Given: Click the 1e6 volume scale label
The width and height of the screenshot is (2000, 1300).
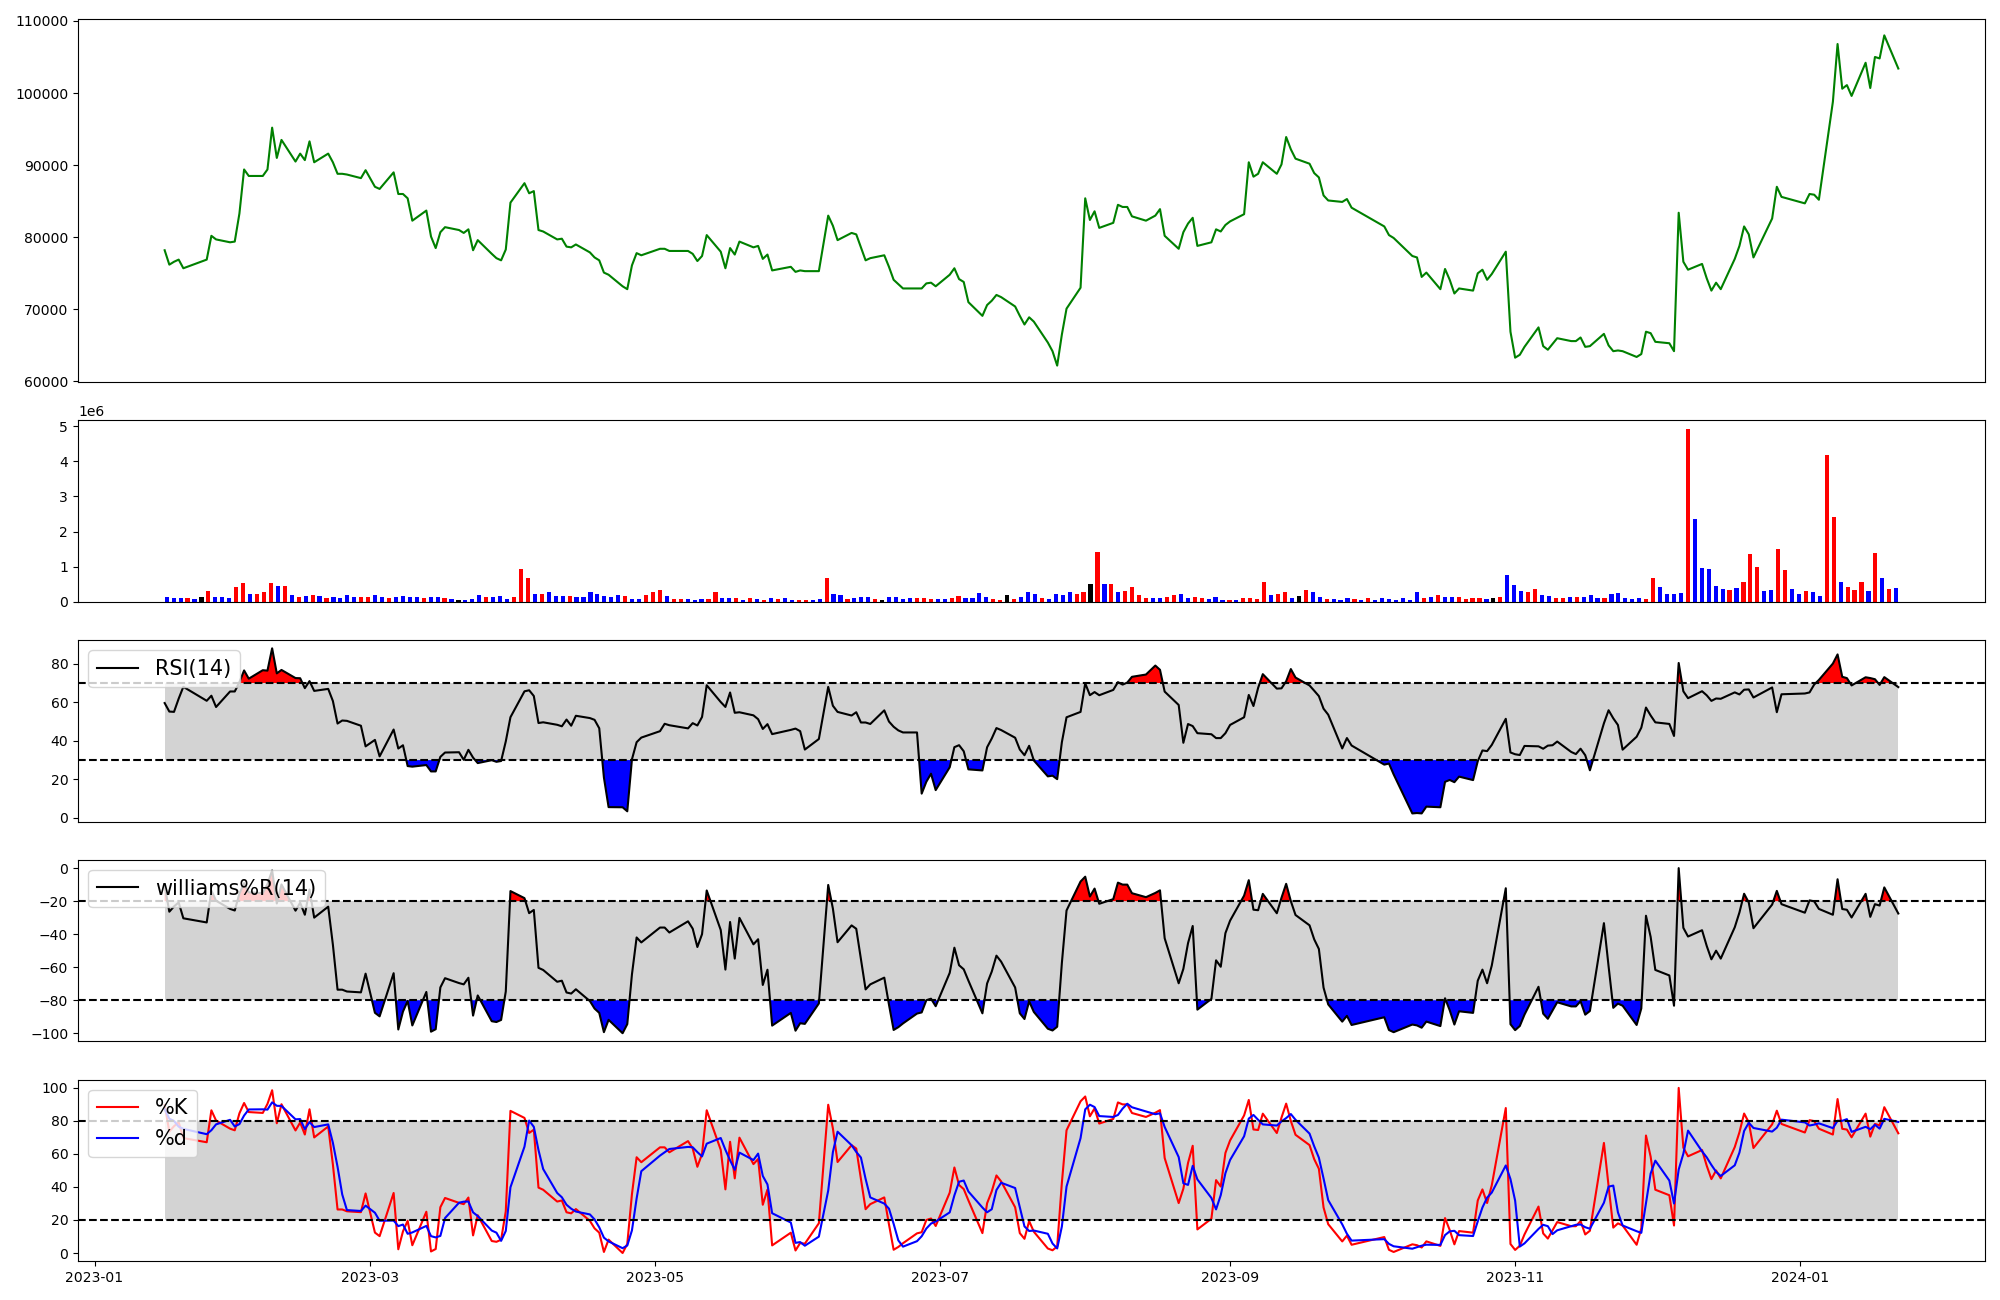Looking at the screenshot, I should (91, 412).
